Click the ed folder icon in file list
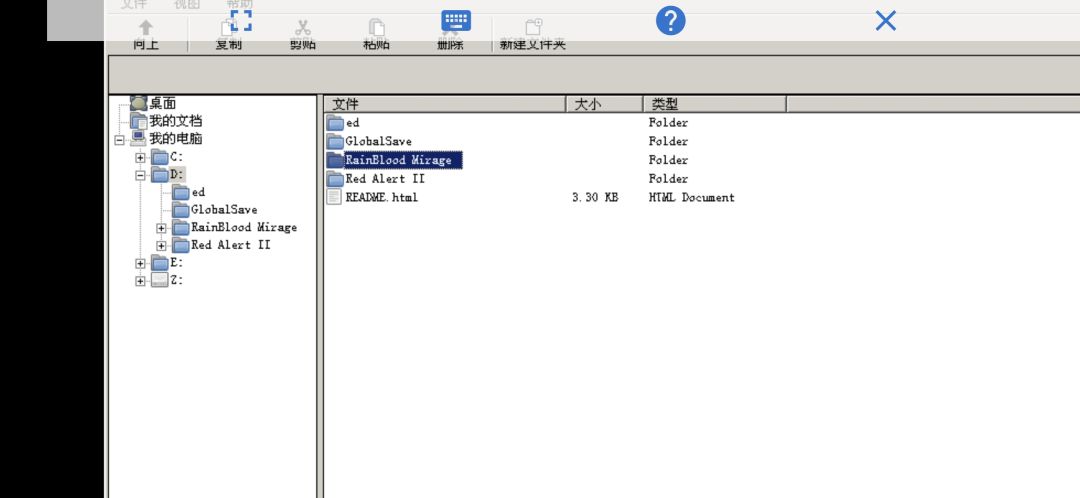The width and height of the screenshot is (1080, 498). tap(335, 123)
